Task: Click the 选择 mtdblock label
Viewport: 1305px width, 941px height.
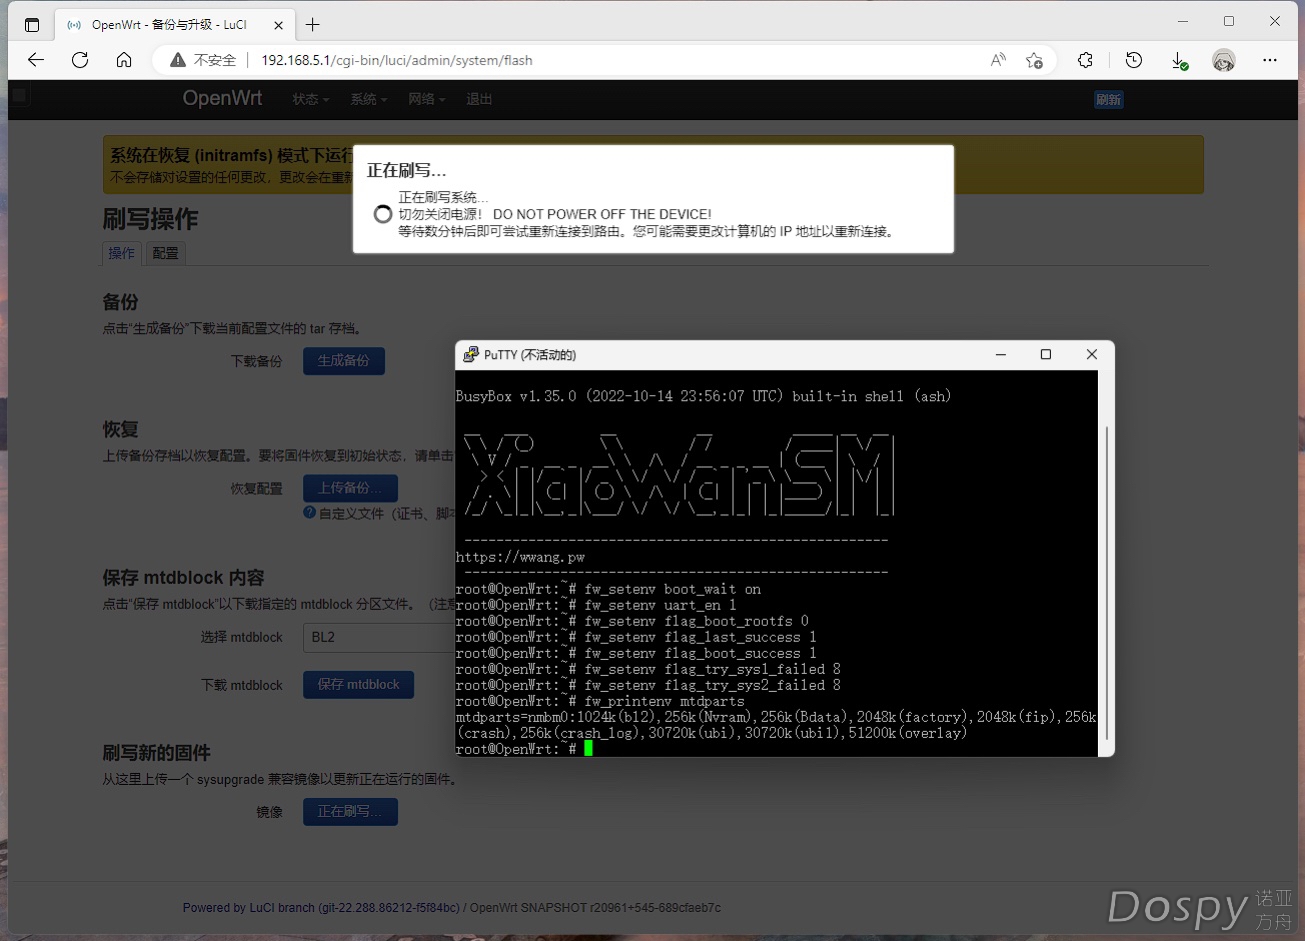Action: click(242, 637)
